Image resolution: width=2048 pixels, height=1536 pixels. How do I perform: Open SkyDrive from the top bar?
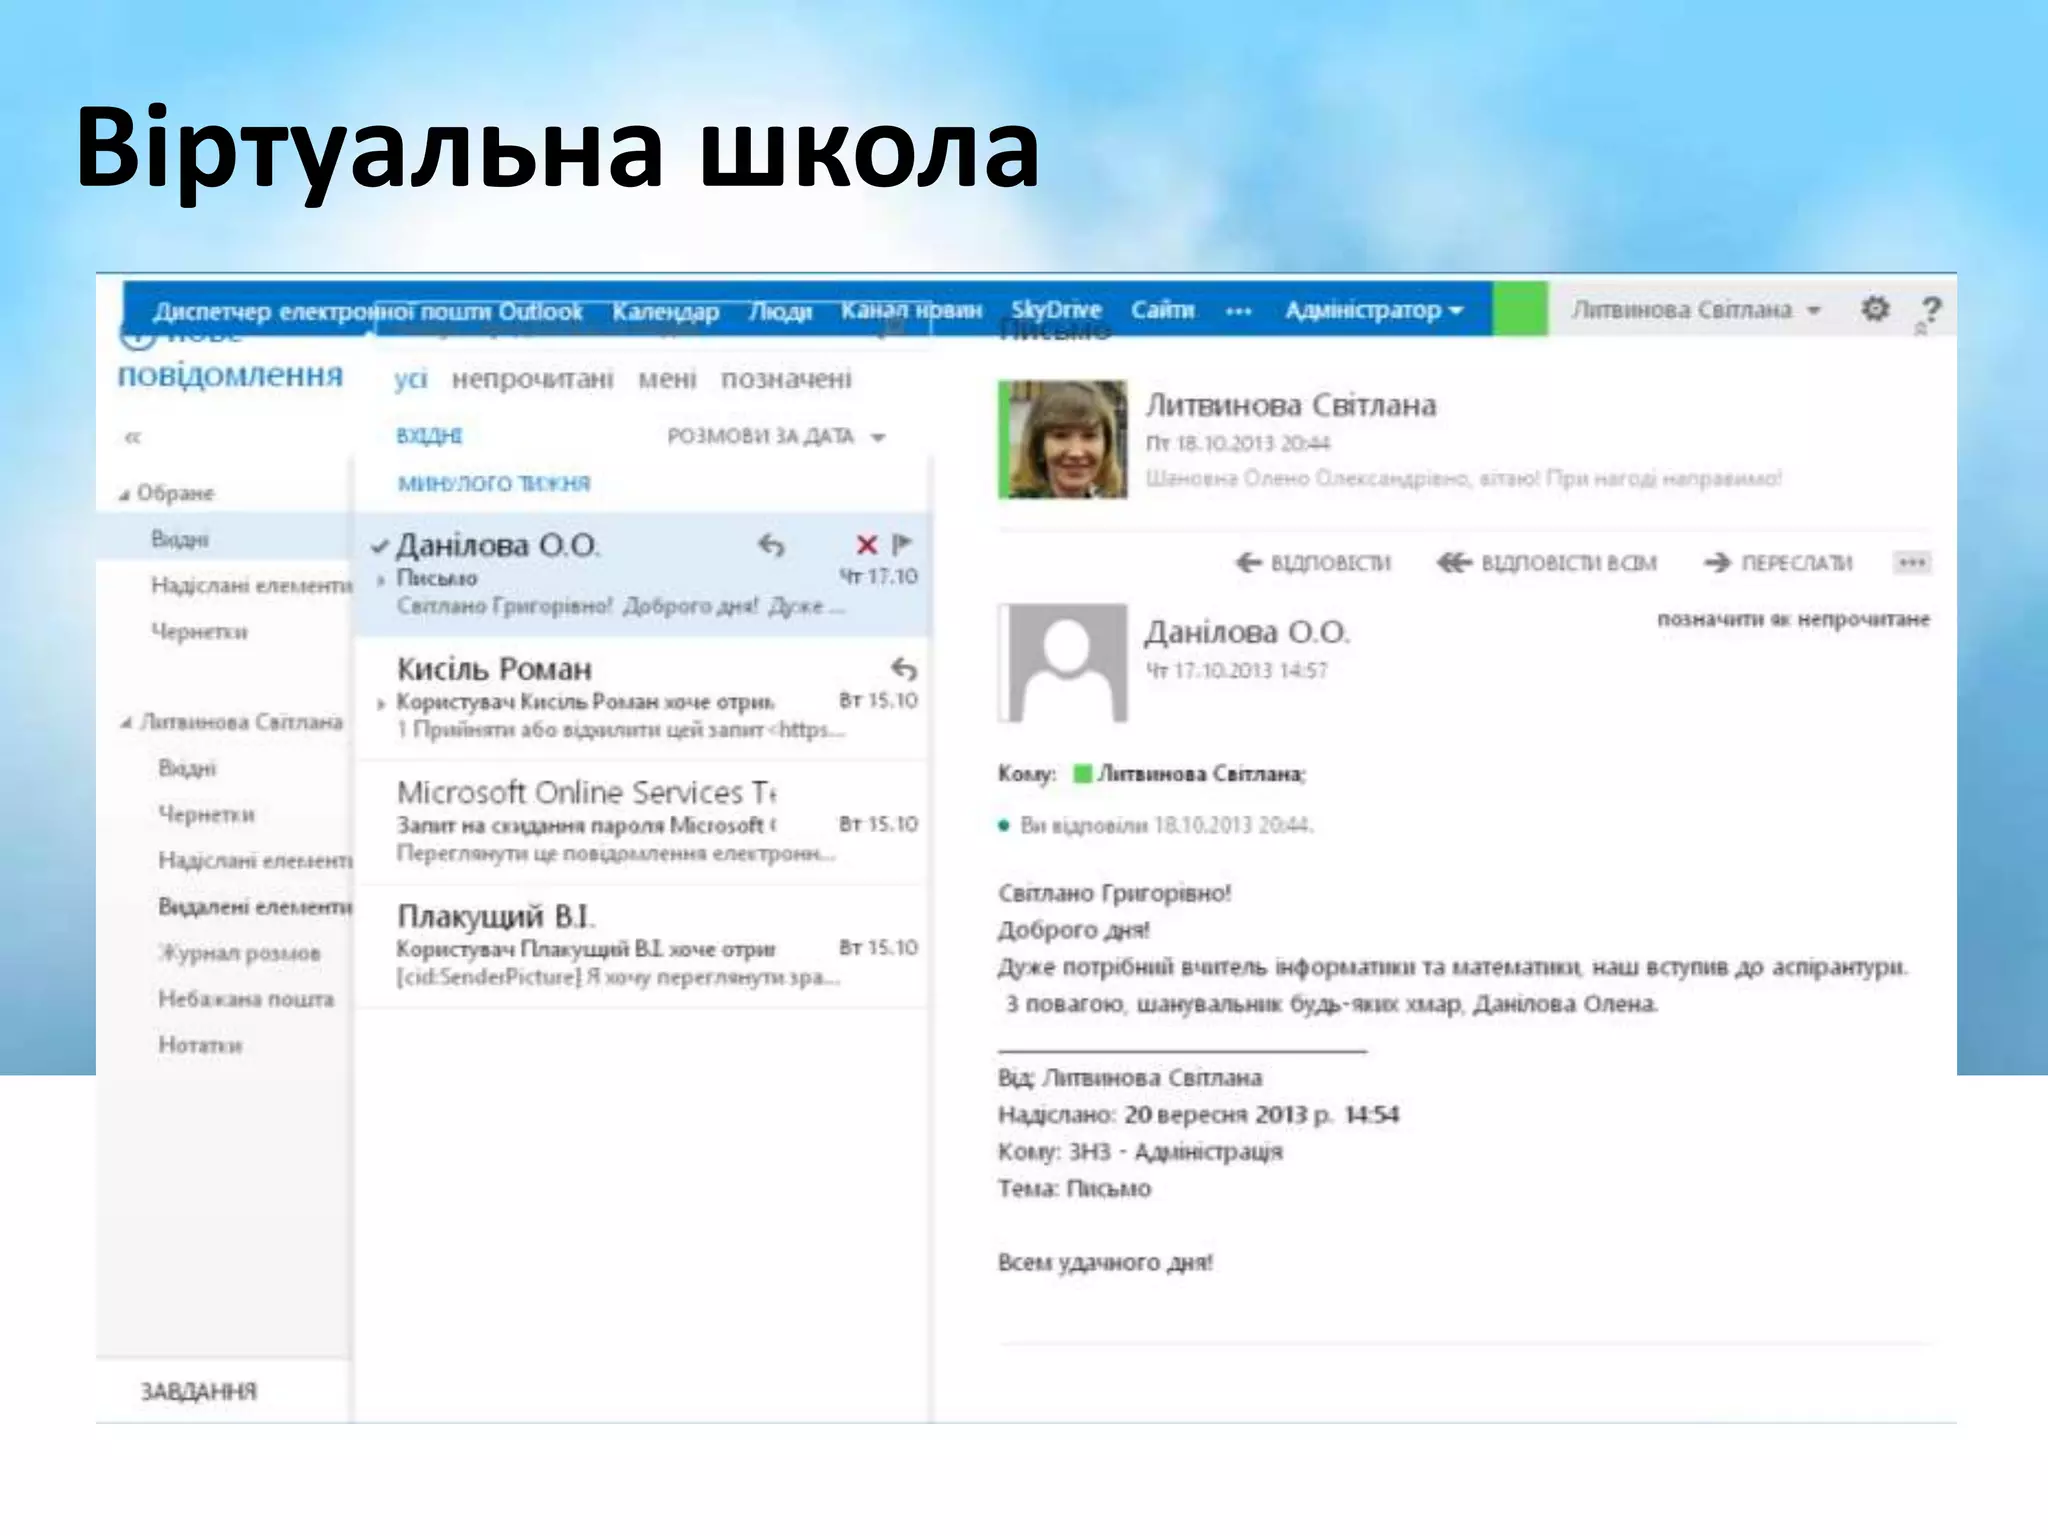coord(1055,310)
